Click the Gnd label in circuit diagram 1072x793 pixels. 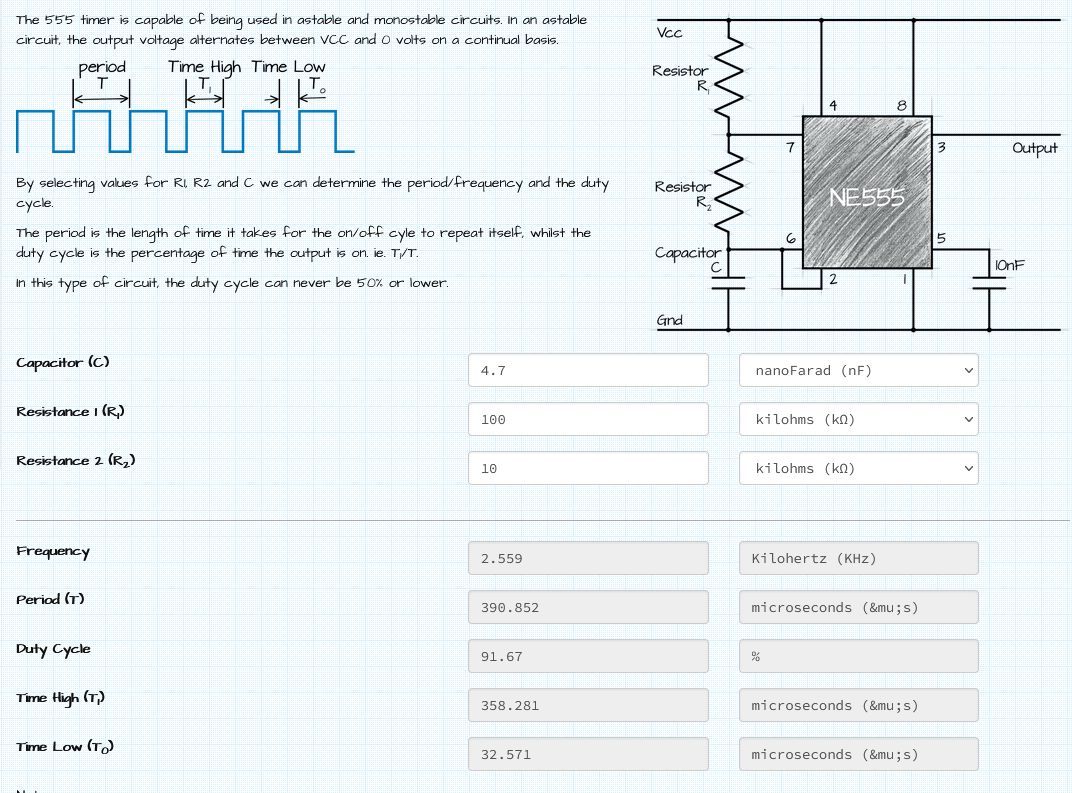(x=669, y=320)
